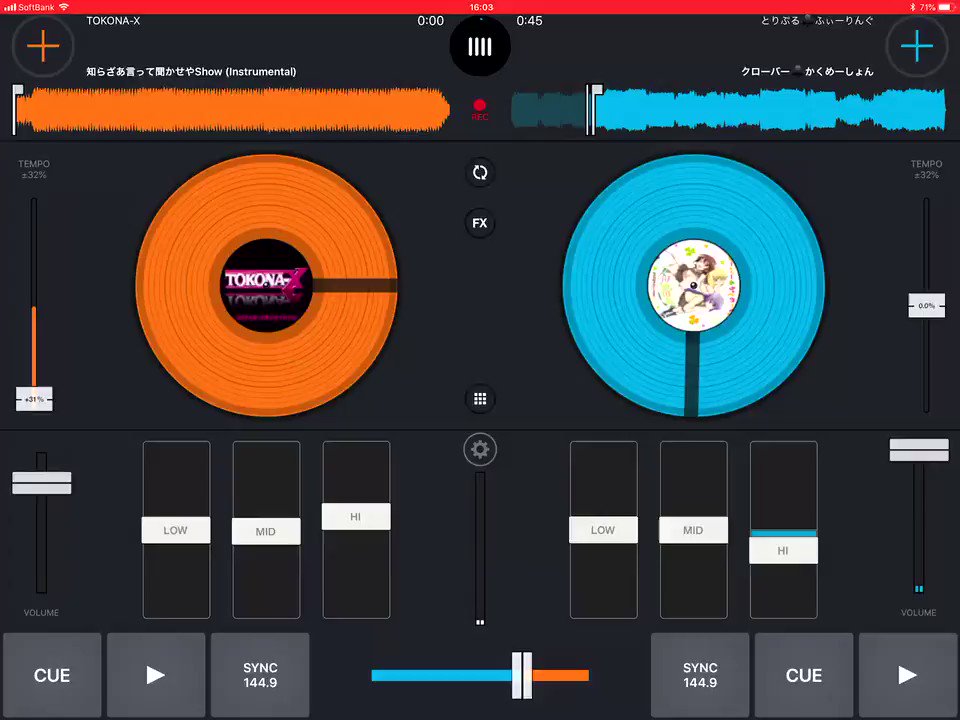
Task: Click the right track title クローバー かくめーしょん
Action: click(x=807, y=71)
